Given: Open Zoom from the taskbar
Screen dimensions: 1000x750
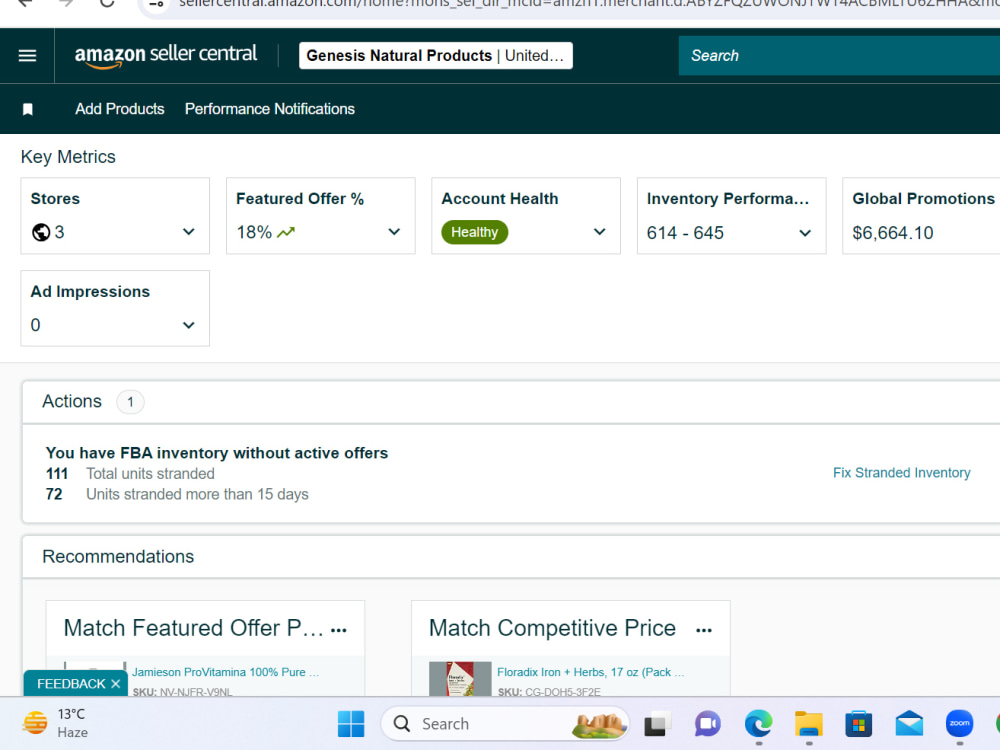Looking at the screenshot, I should tap(959, 723).
